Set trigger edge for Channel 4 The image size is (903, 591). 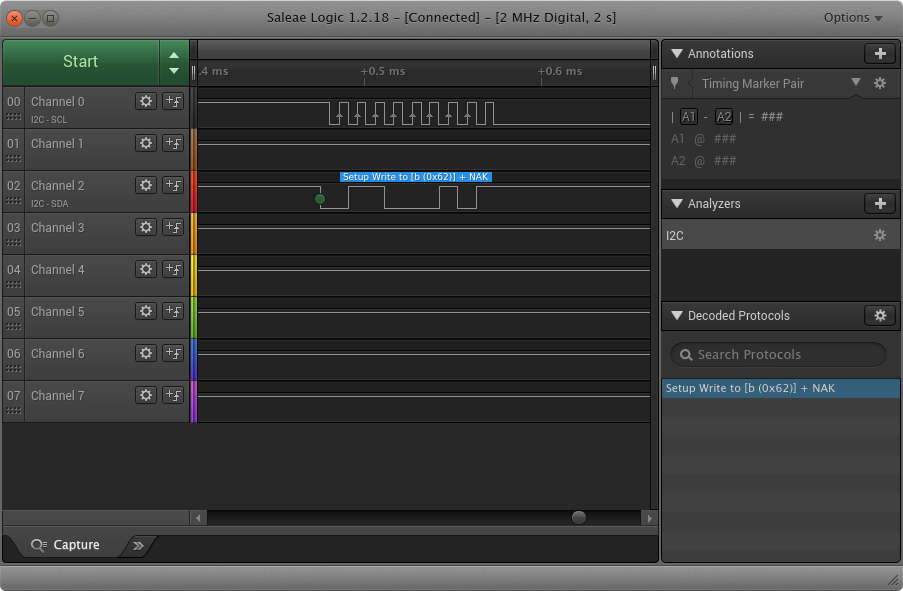pyautogui.click(x=173, y=270)
